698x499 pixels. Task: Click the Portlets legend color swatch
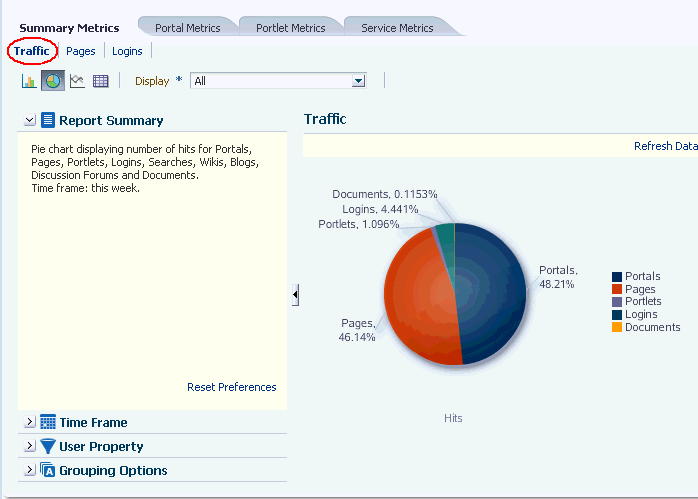[617, 302]
